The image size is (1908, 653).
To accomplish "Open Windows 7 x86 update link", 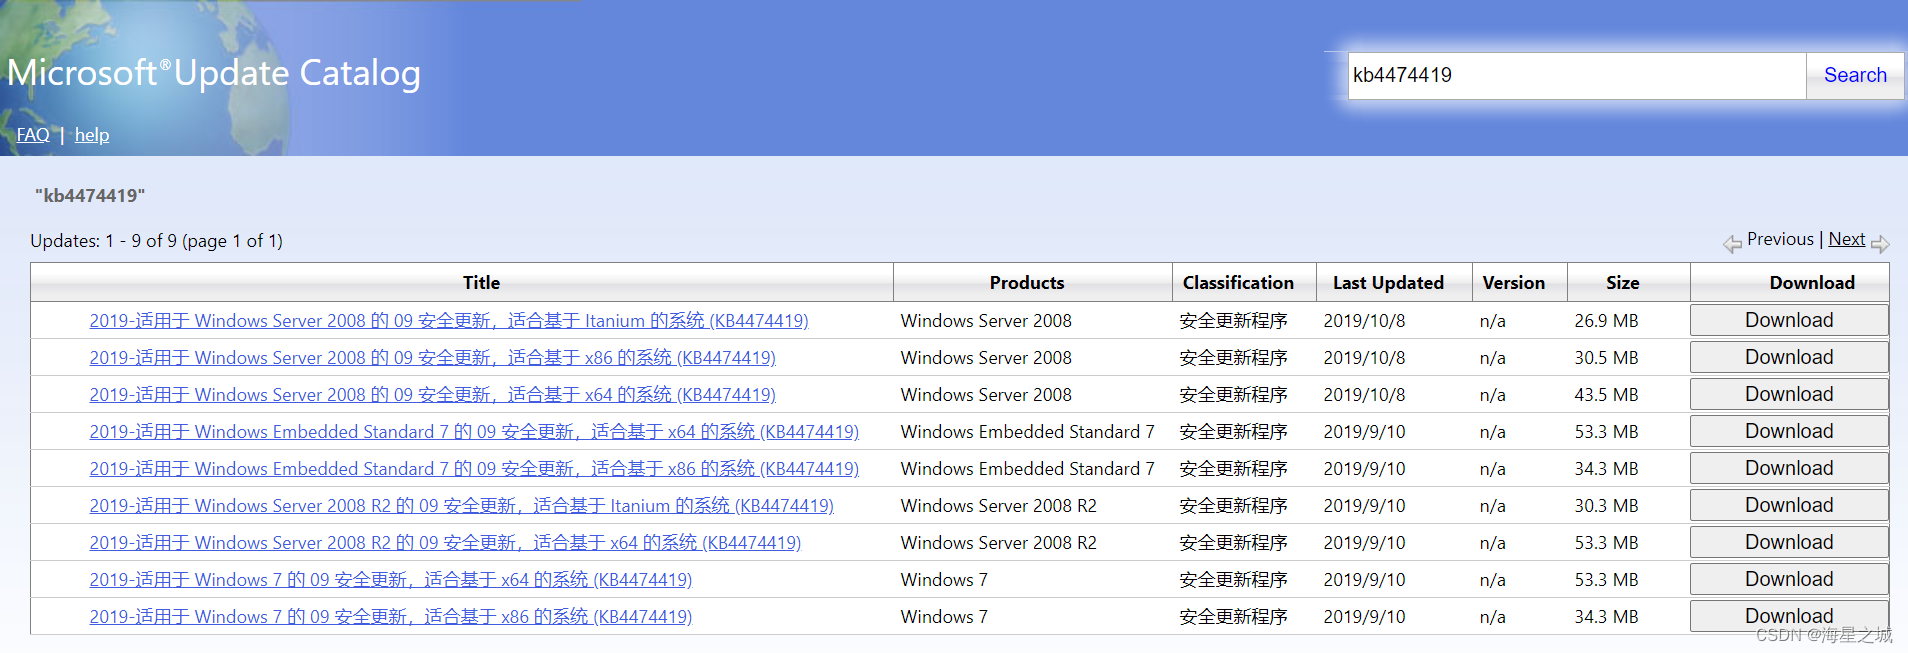I will [x=390, y=617].
